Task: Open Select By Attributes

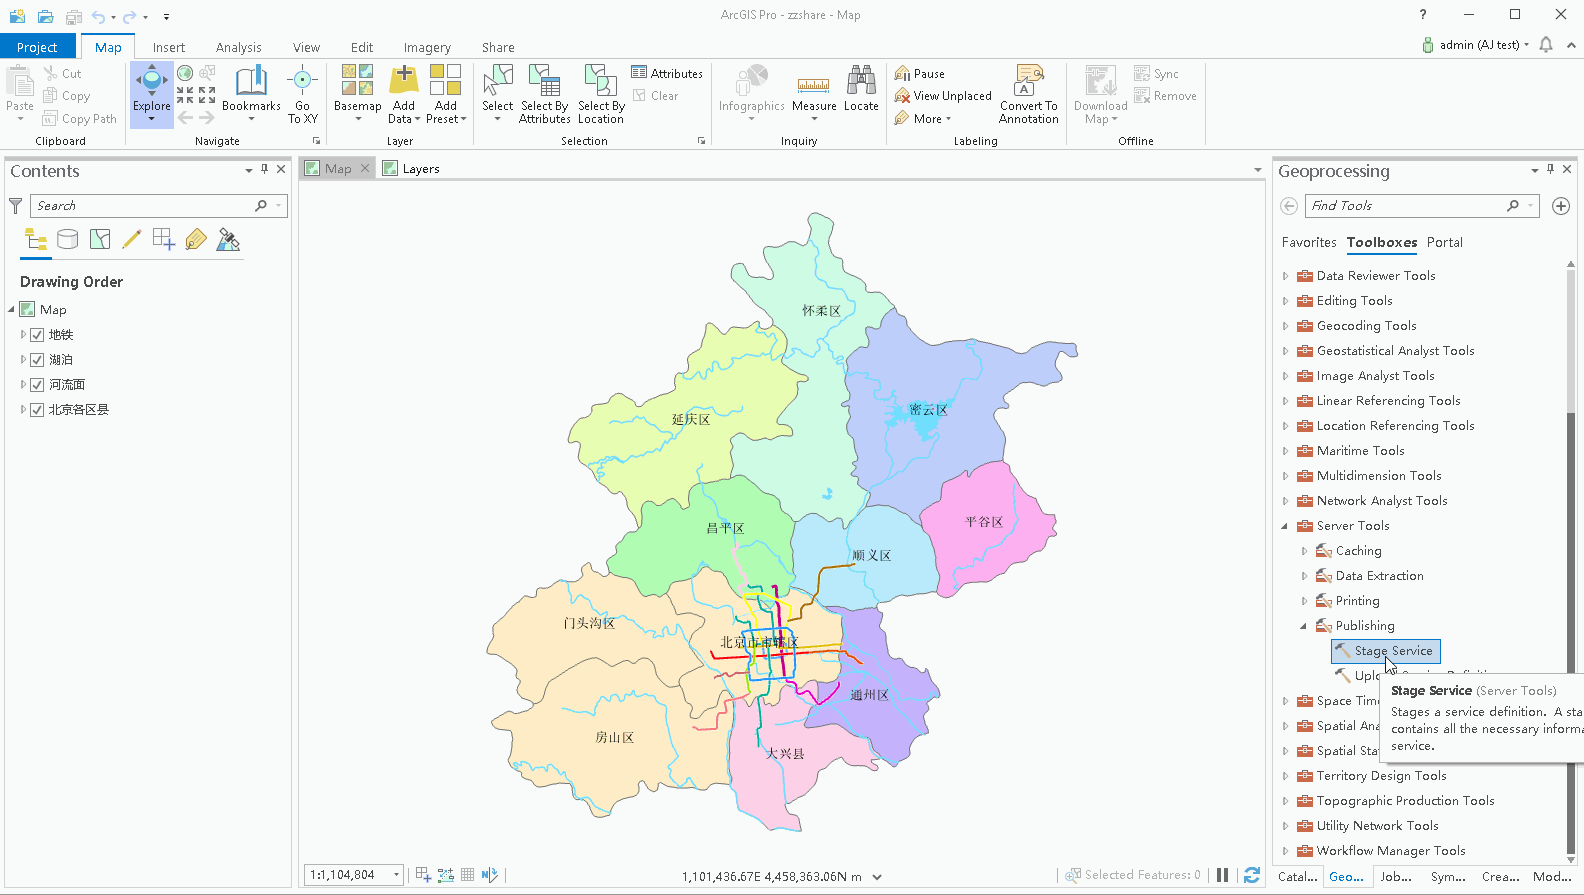Action: point(544,94)
